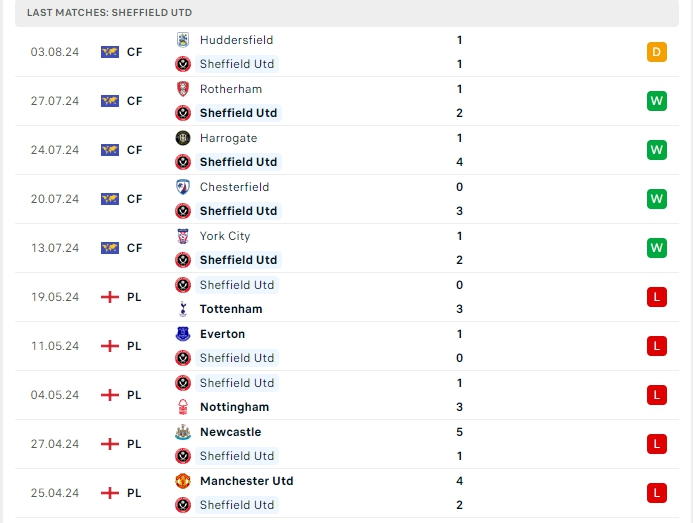The height and width of the screenshot is (523, 693).
Task: Click the orange D result badge
Action: (x=657, y=52)
